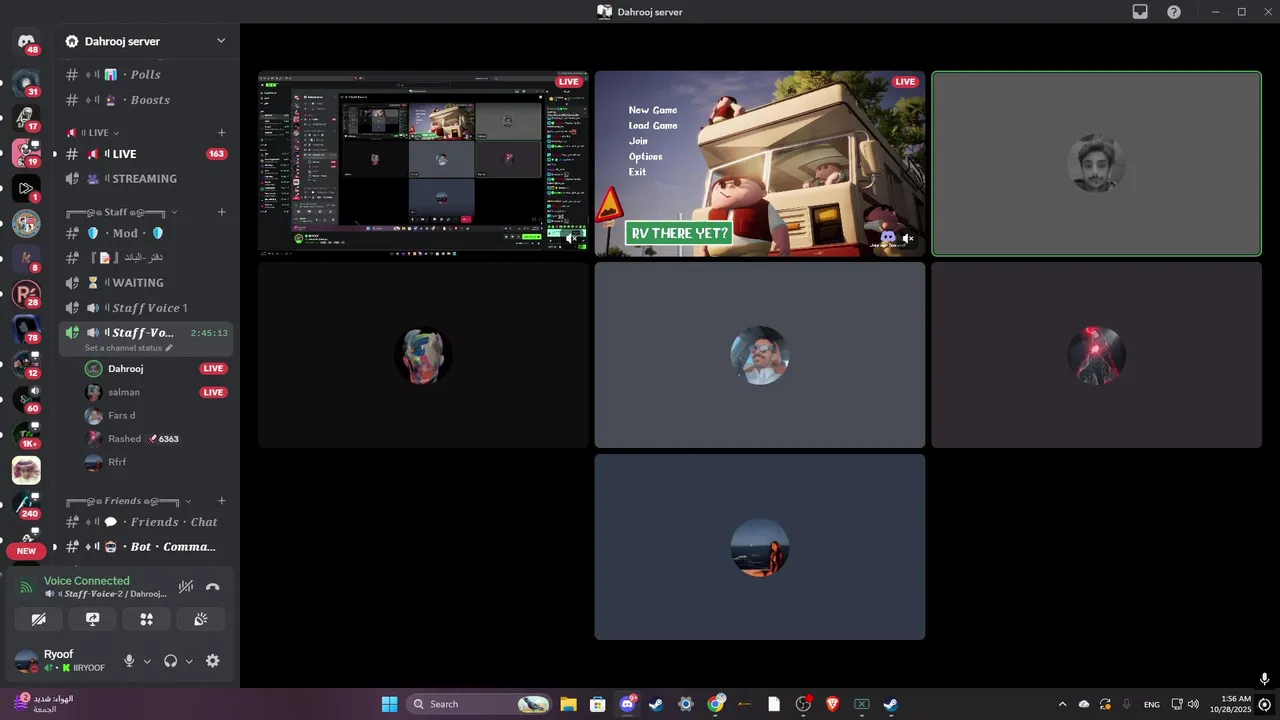This screenshot has height=720, width=1280.
Task: Click the NEW unread indicator pill
Action: [x=26, y=551]
